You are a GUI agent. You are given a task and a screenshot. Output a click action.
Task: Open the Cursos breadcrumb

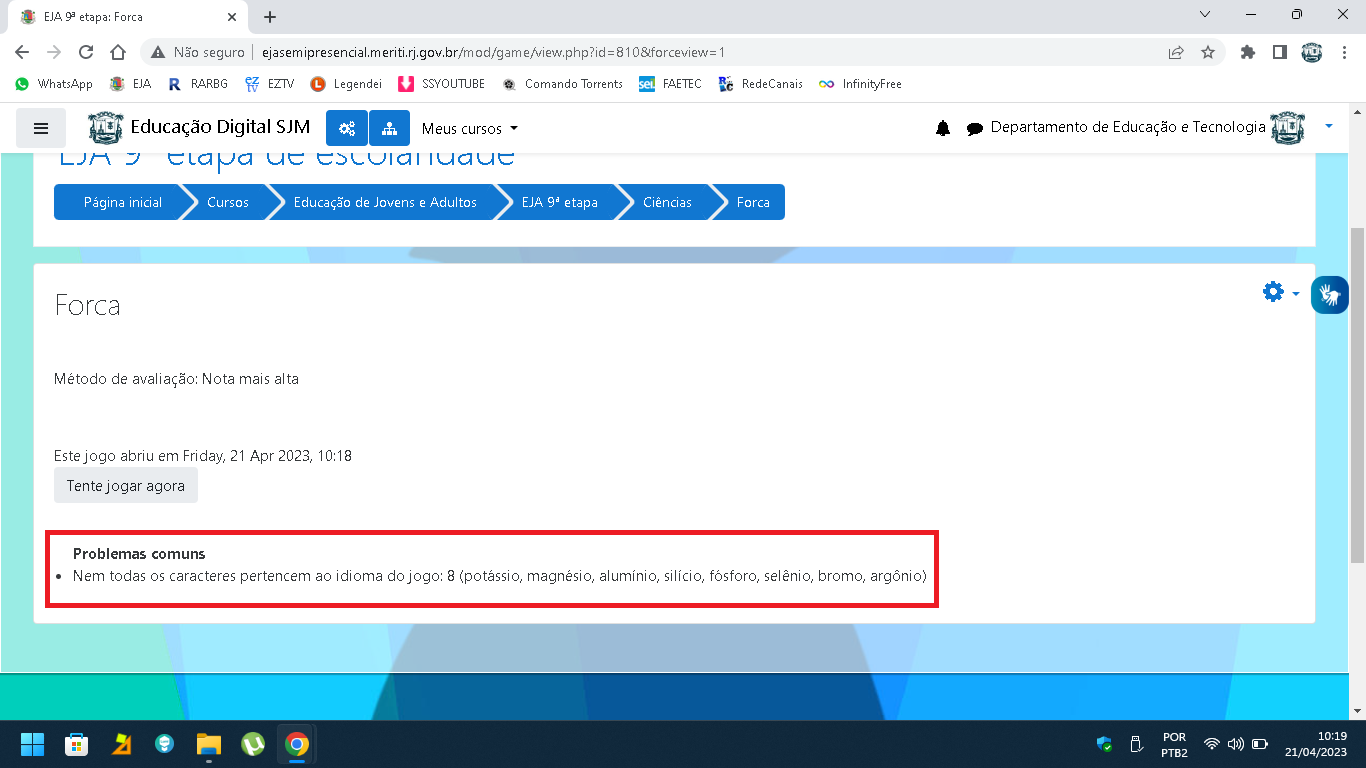click(x=228, y=202)
